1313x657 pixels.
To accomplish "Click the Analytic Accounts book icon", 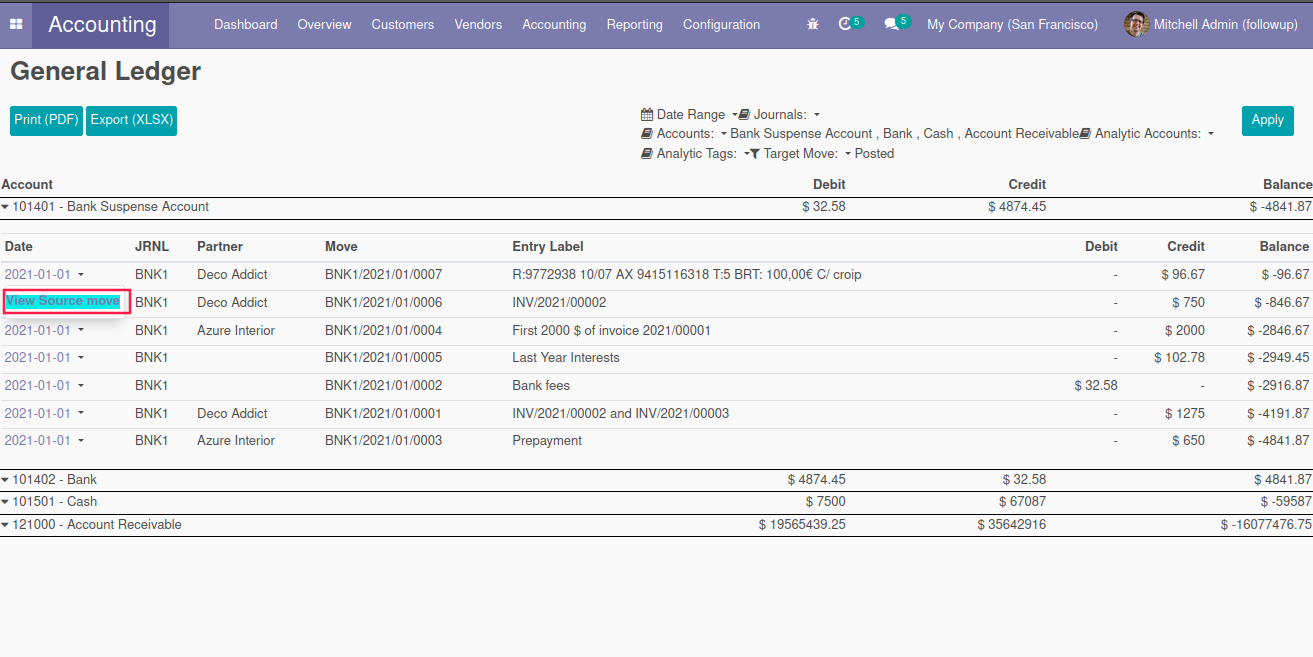I will (1085, 134).
